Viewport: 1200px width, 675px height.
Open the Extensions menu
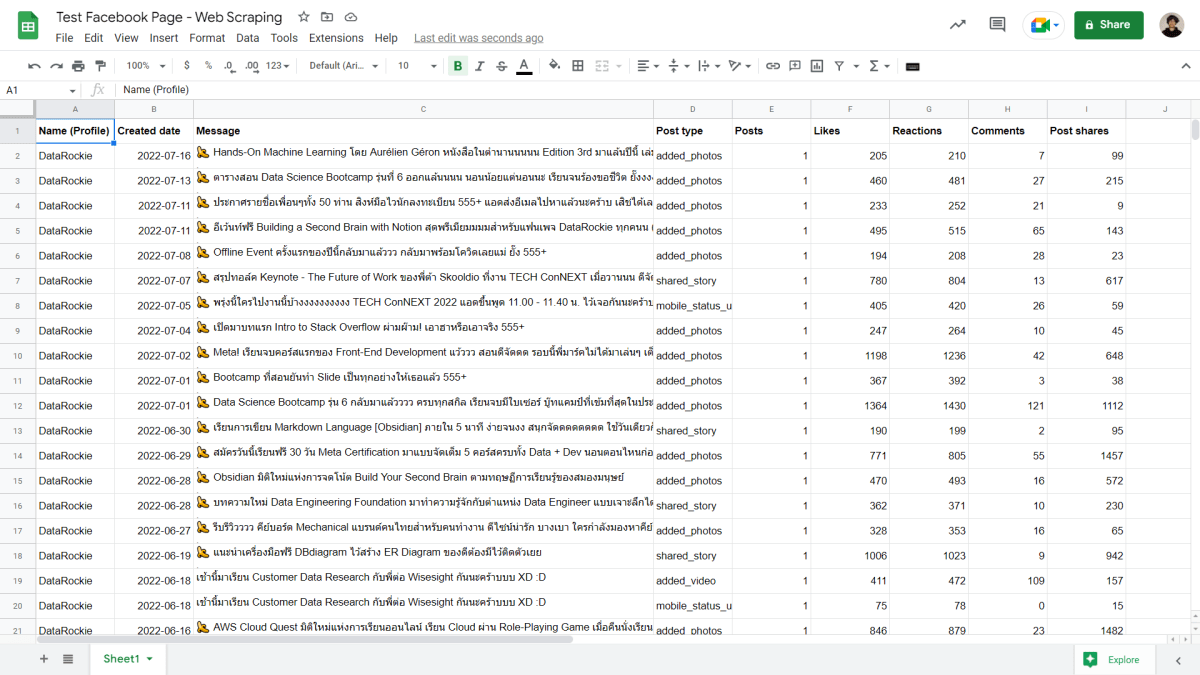pos(336,37)
